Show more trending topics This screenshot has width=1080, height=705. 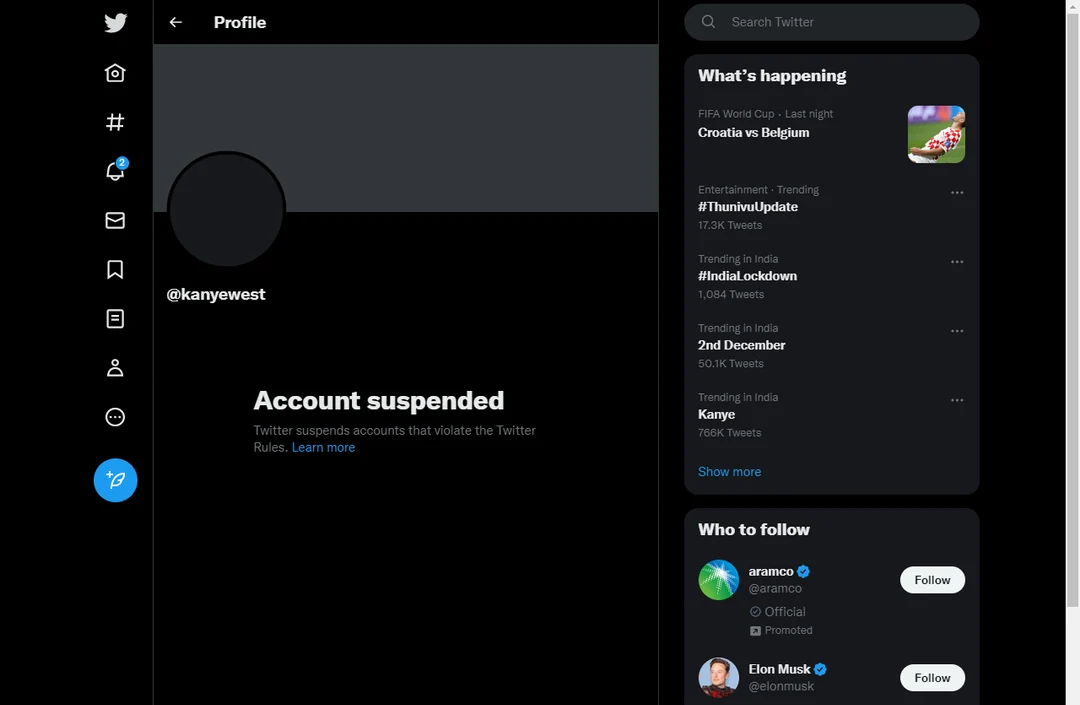[x=729, y=471]
